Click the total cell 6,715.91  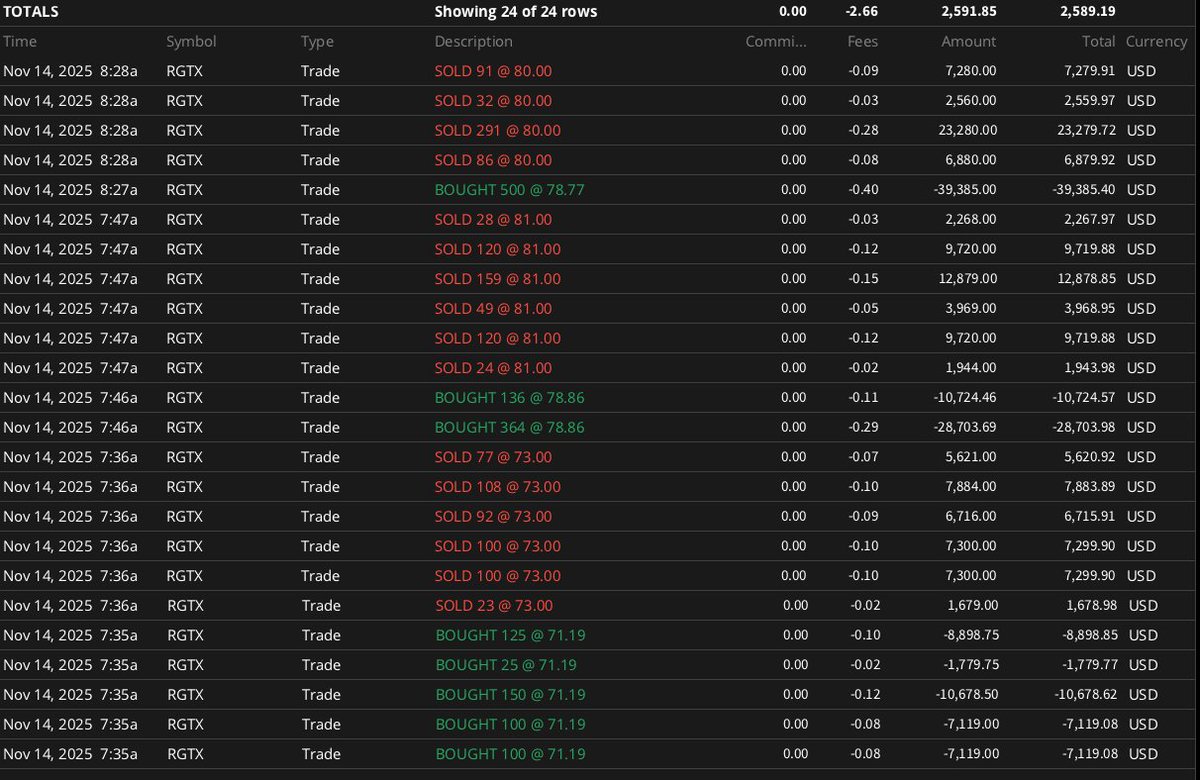point(1088,517)
